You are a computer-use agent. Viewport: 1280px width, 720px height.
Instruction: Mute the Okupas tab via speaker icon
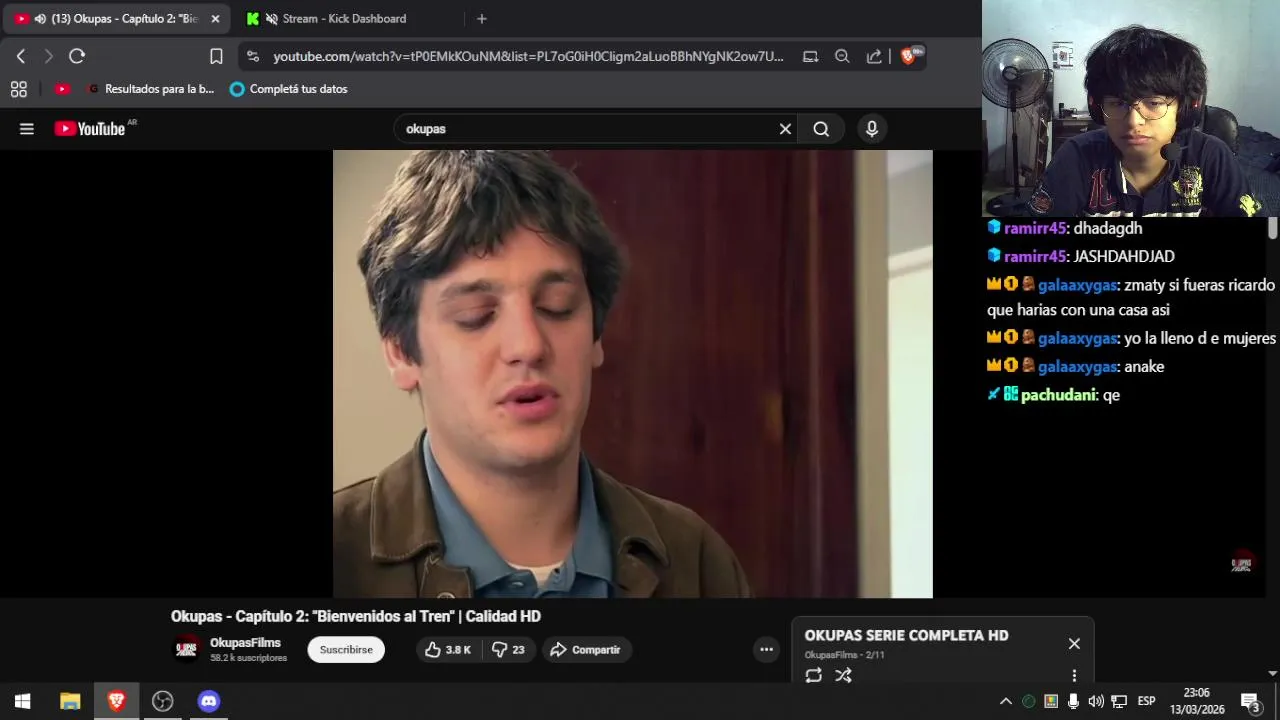tap(40, 18)
